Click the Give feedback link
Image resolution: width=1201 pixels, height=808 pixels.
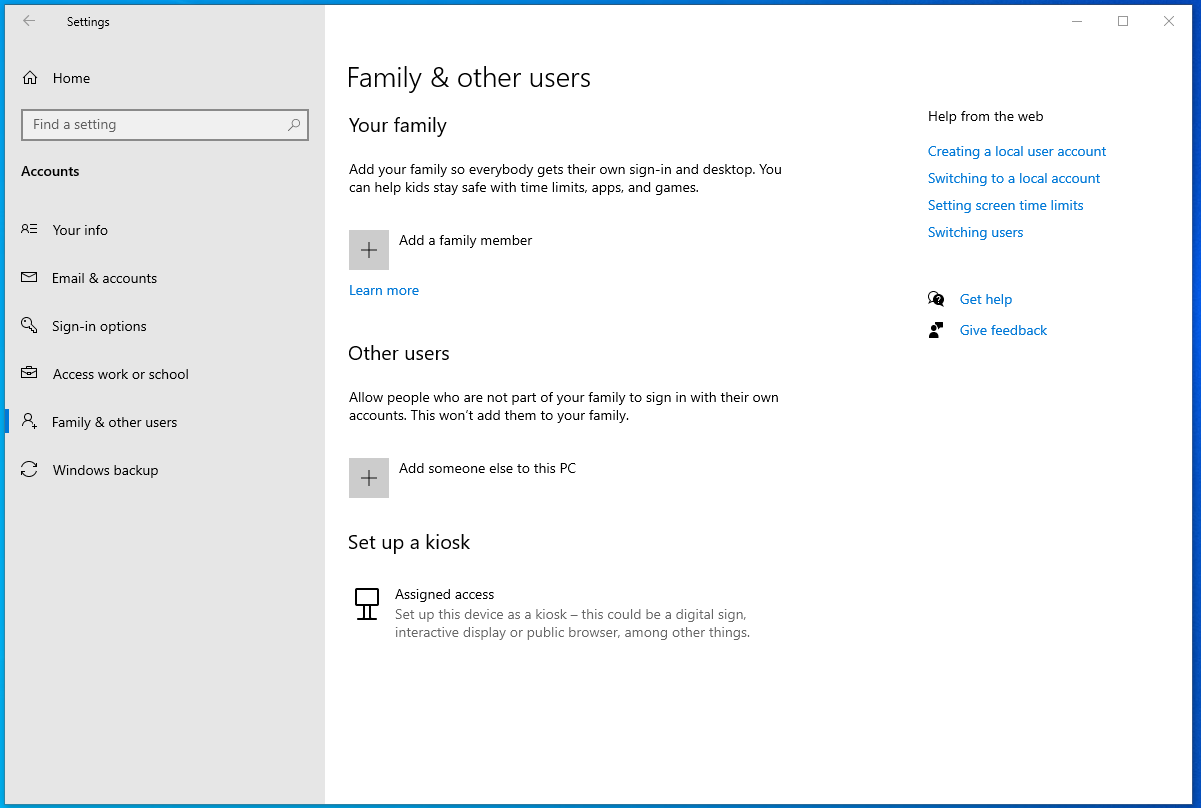(1003, 330)
